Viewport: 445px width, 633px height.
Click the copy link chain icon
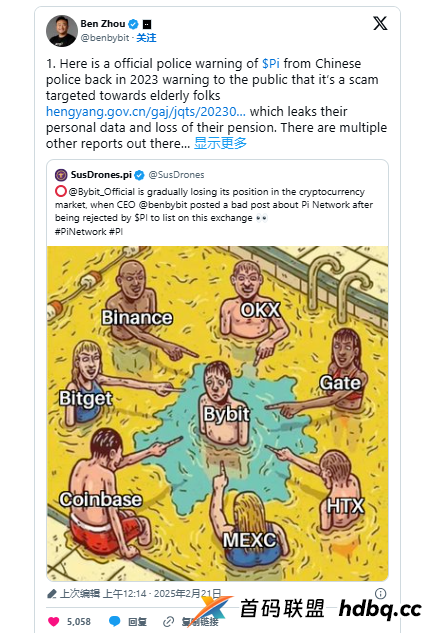[x=168, y=622]
